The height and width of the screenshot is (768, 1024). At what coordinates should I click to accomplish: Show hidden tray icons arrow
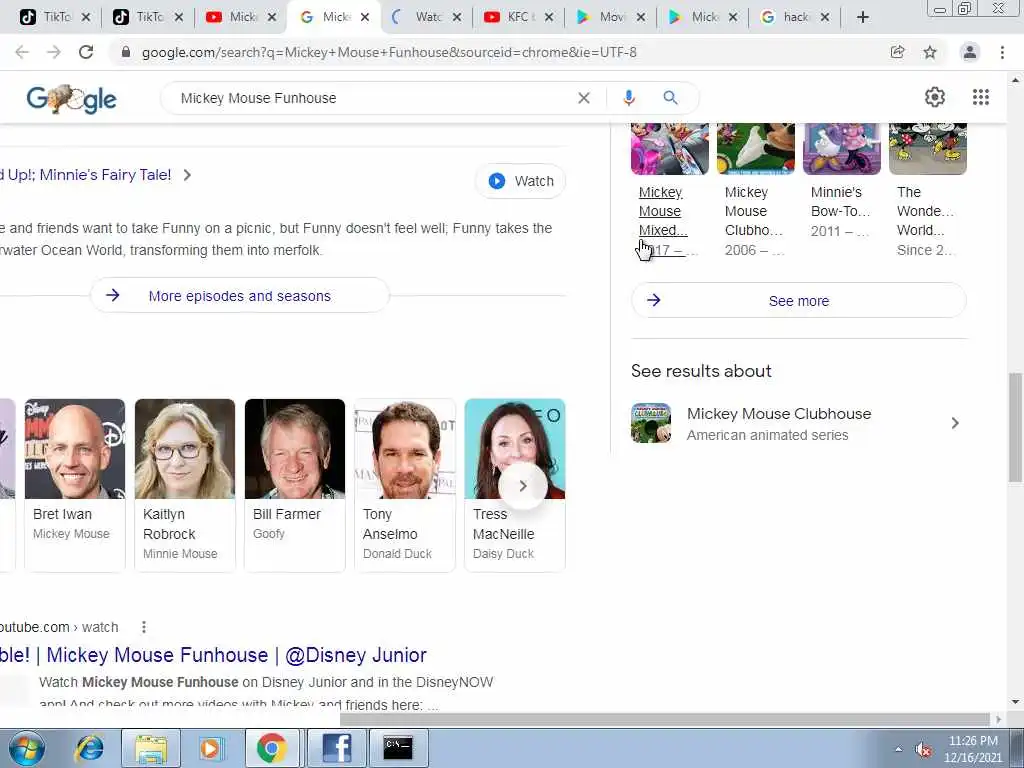tap(898, 750)
